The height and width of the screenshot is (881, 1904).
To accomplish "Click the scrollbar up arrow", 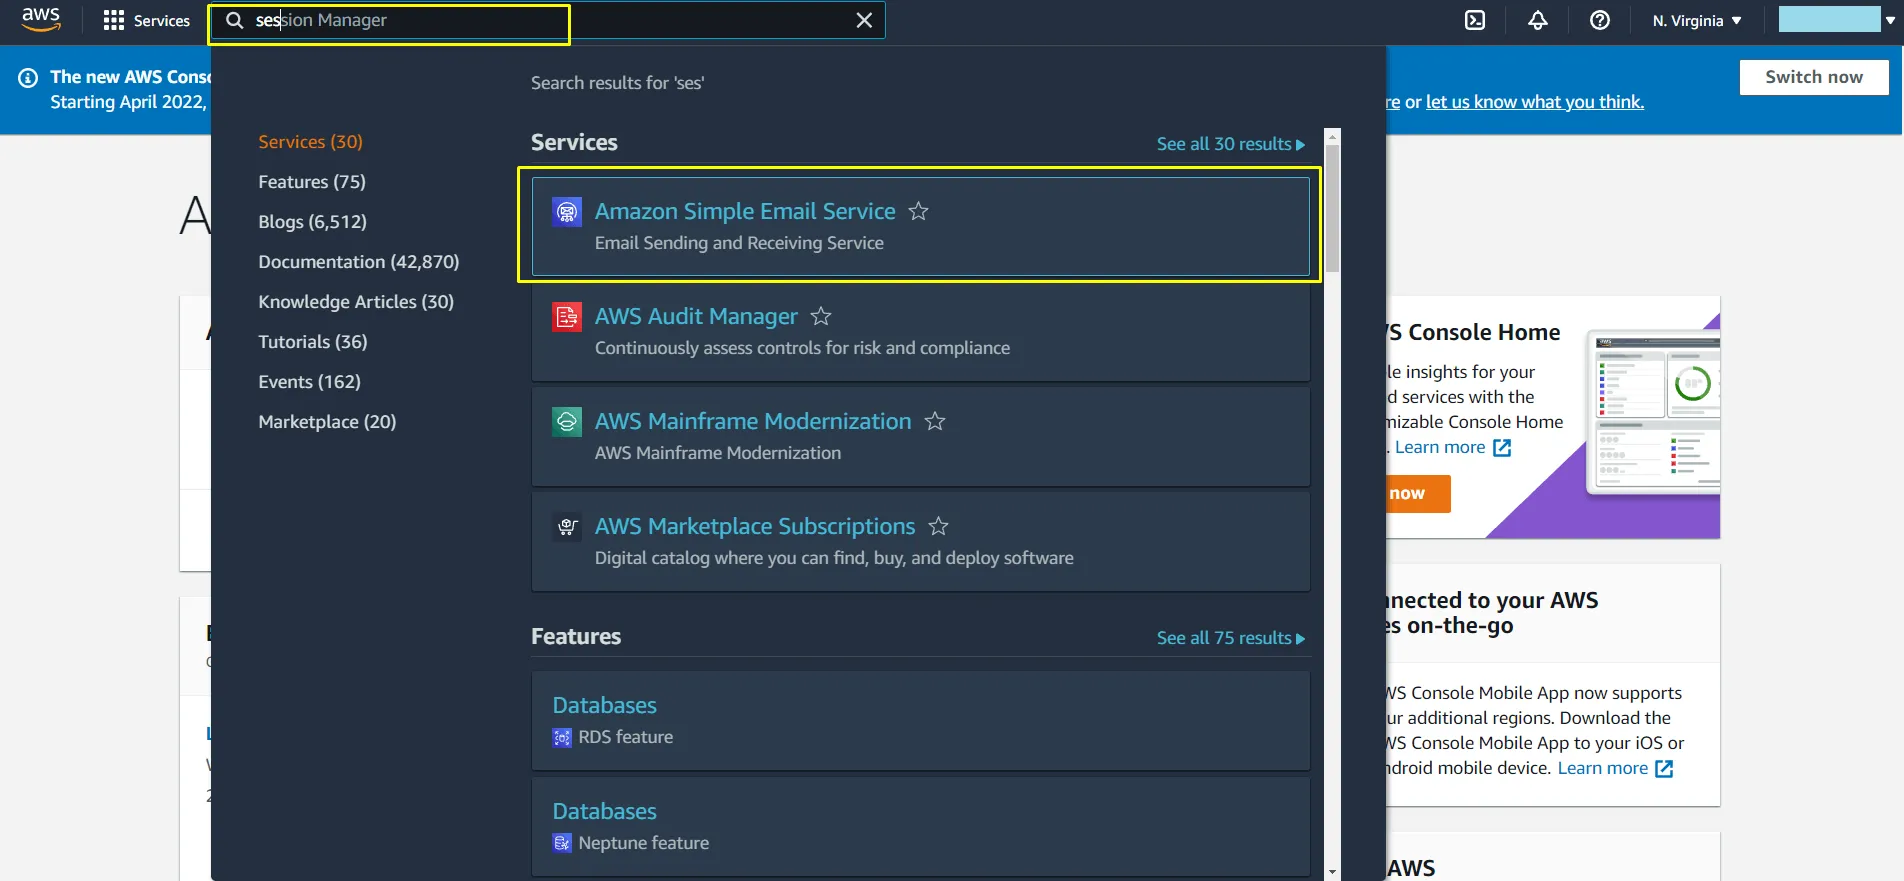I will [x=1332, y=136].
